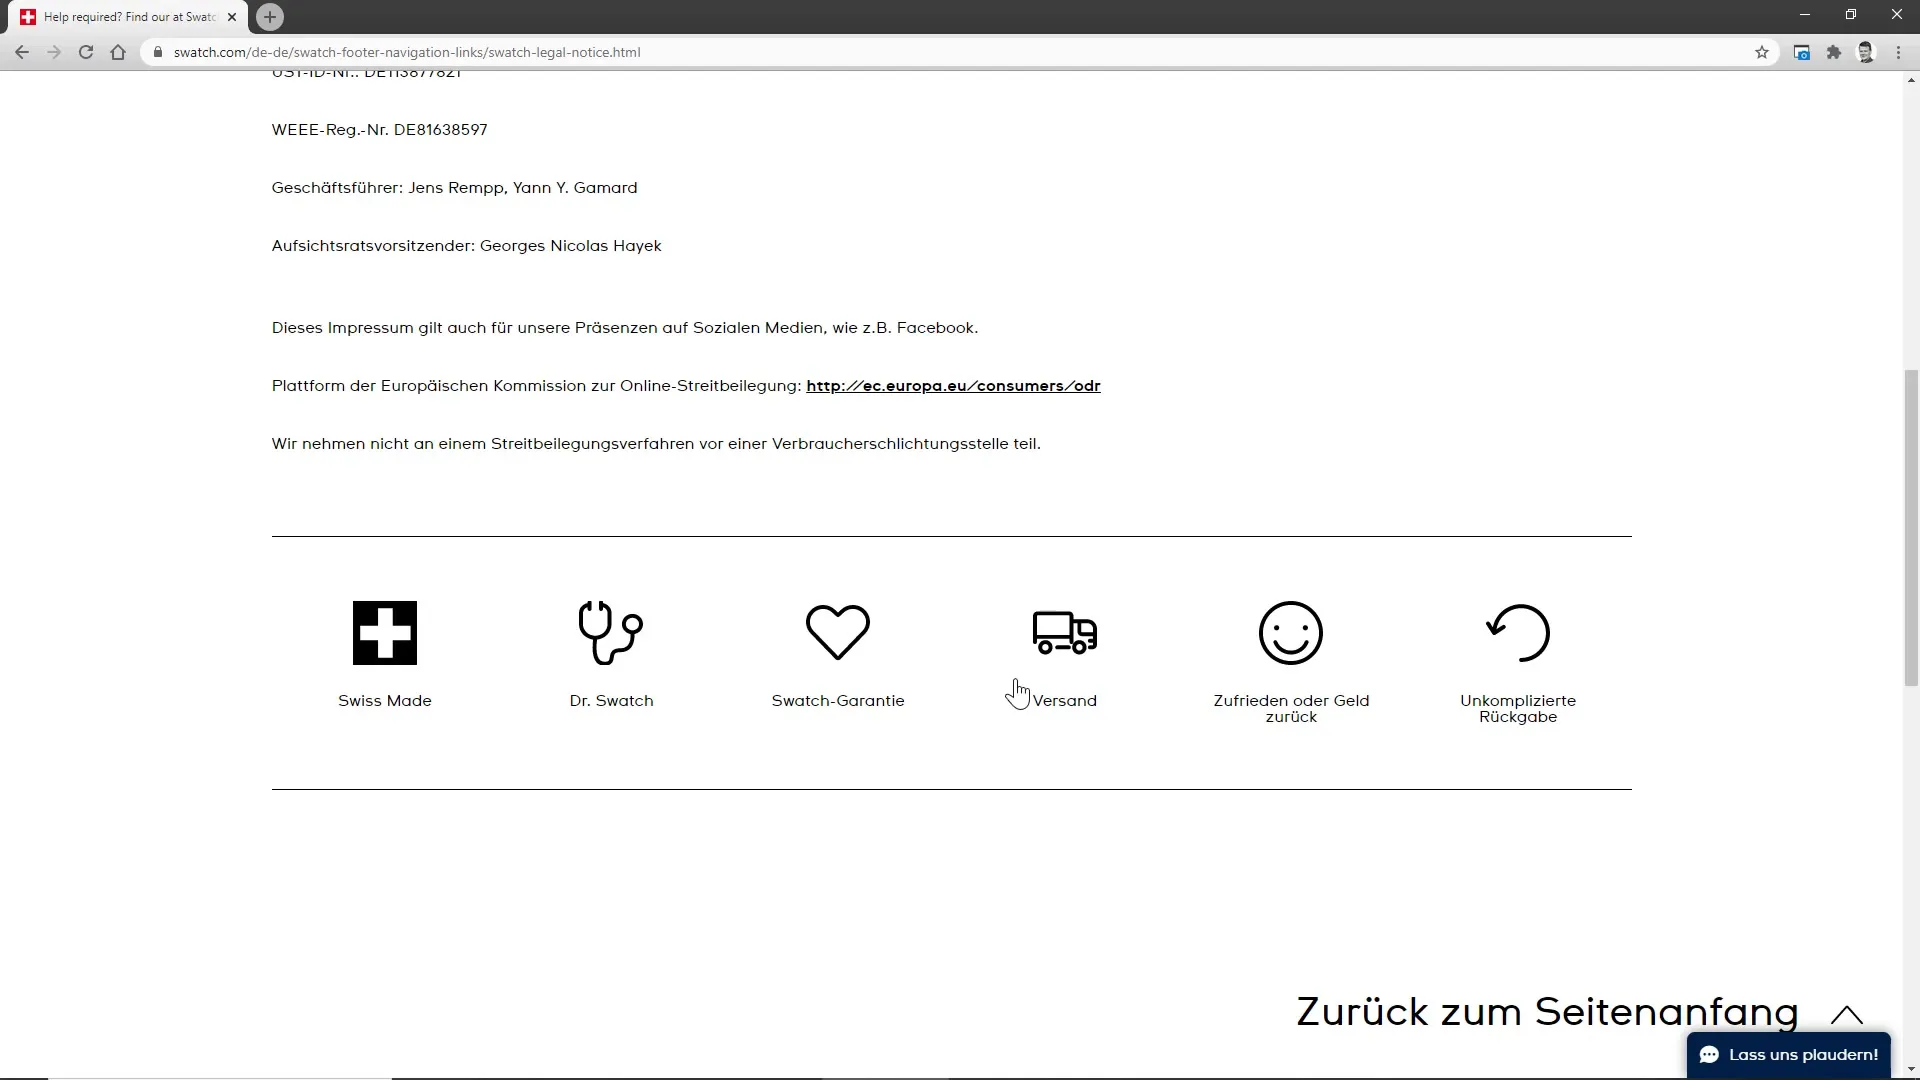Open the 'Lass uns plaudern!' chat button
The image size is (1920, 1080).
click(x=1788, y=1055)
